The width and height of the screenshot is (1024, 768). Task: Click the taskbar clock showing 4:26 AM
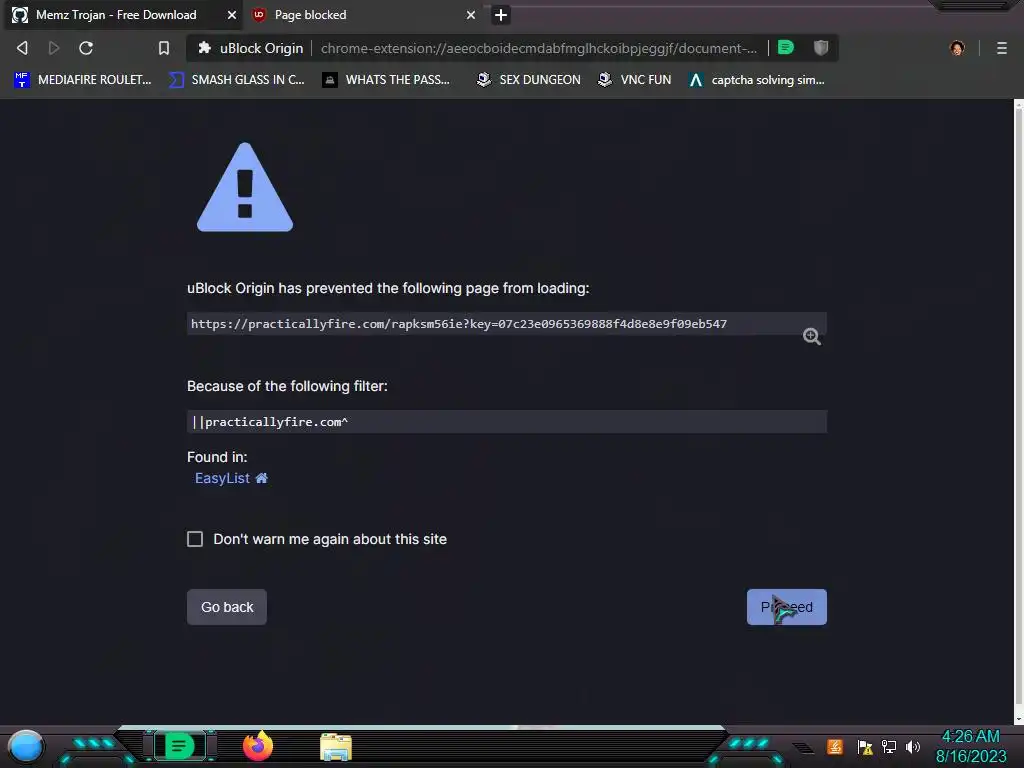point(970,746)
